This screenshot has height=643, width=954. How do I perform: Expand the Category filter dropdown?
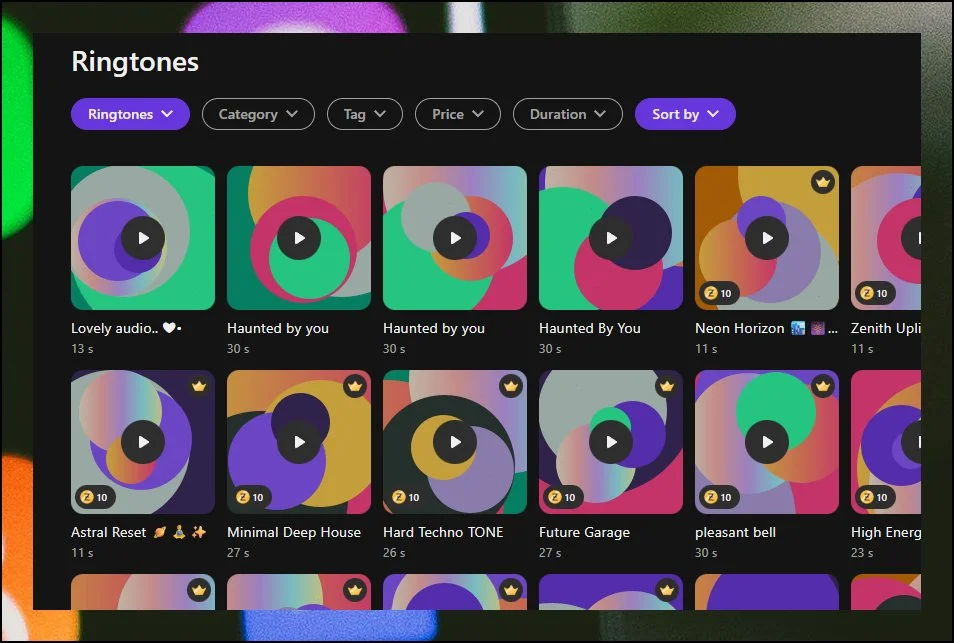tap(258, 114)
